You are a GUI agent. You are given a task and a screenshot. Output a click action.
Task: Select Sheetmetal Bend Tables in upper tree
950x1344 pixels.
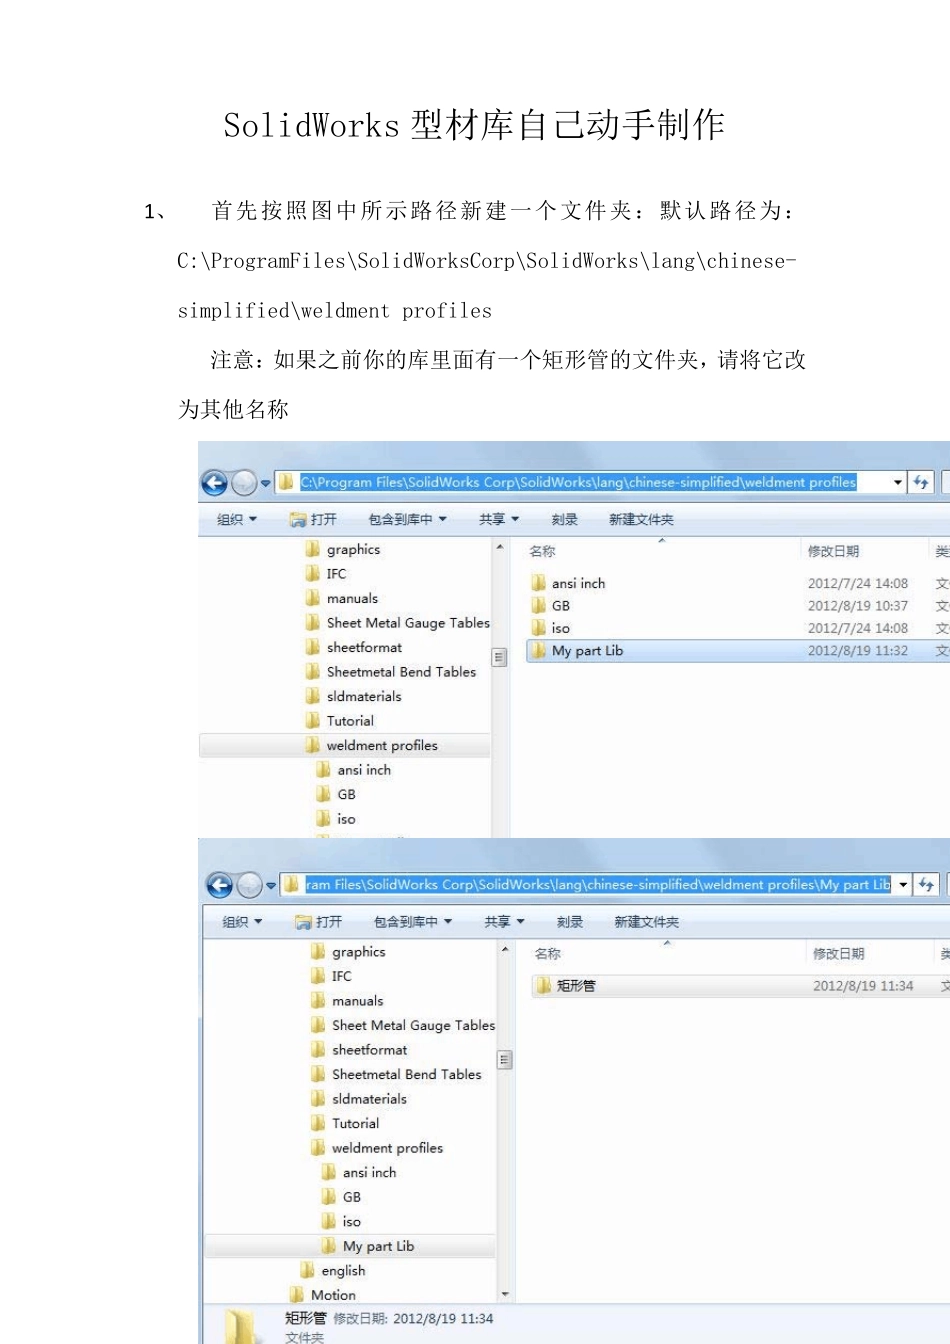click(391, 672)
